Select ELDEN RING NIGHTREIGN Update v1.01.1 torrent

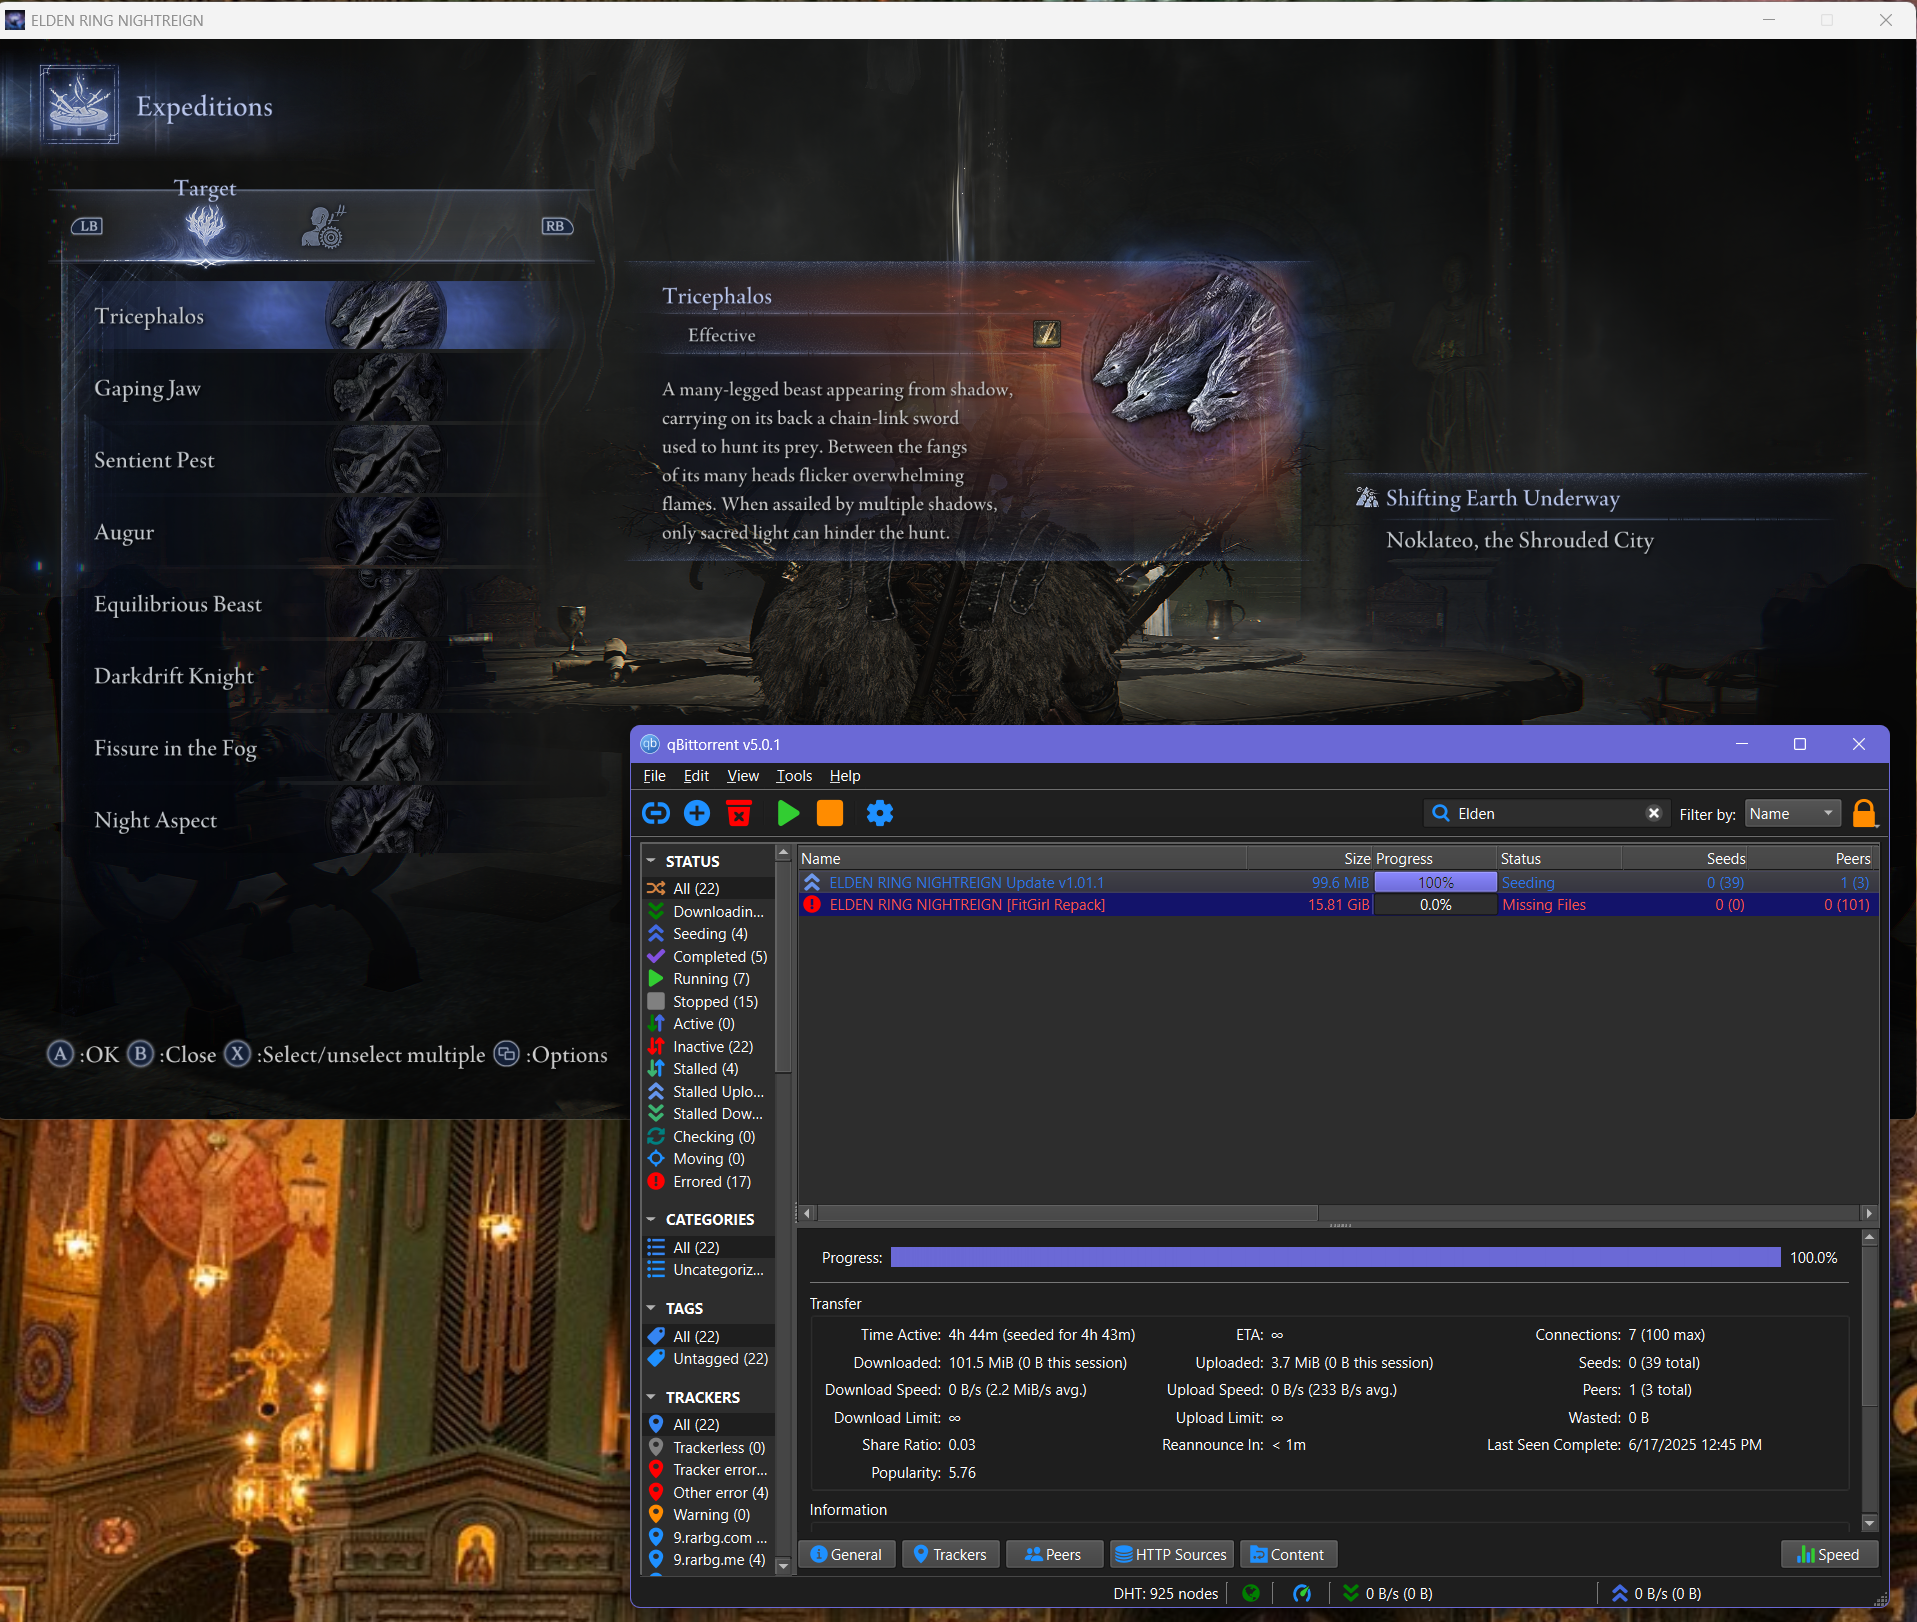tap(1339, 882)
